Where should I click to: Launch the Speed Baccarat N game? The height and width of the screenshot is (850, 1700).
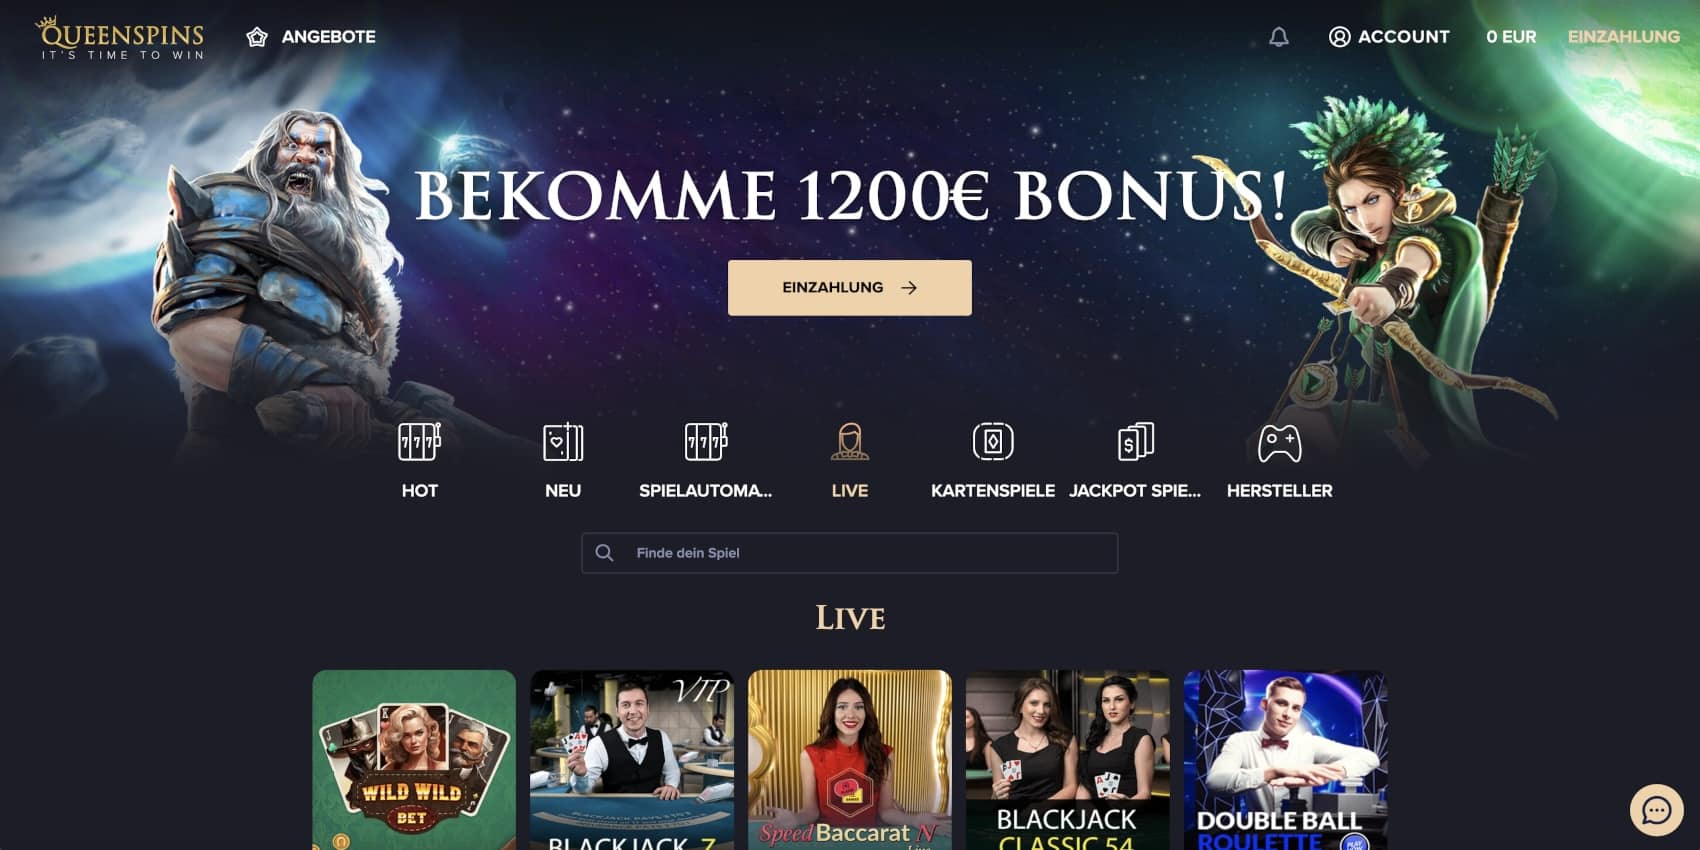[x=849, y=760]
